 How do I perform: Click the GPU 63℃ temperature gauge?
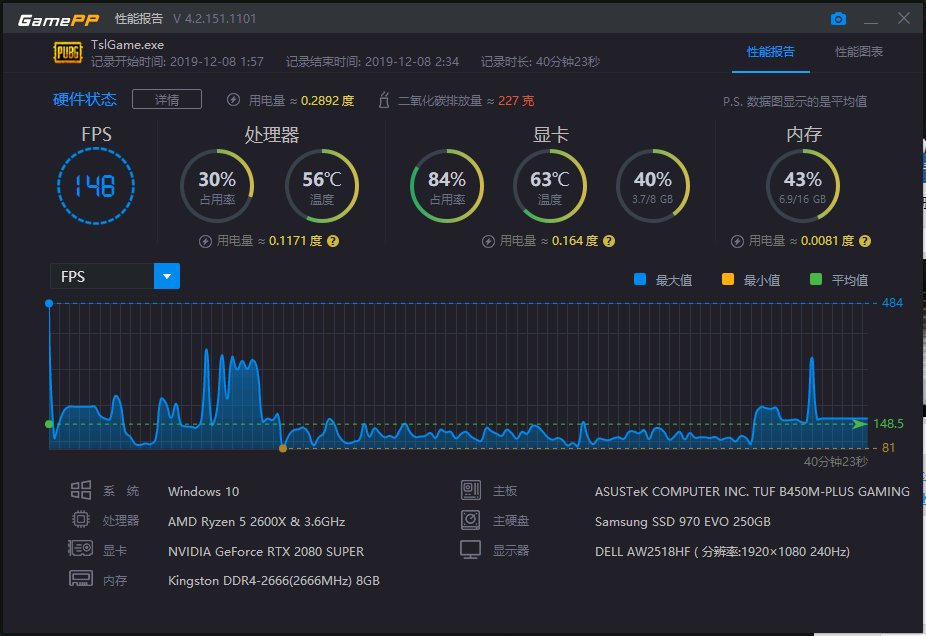(x=550, y=185)
